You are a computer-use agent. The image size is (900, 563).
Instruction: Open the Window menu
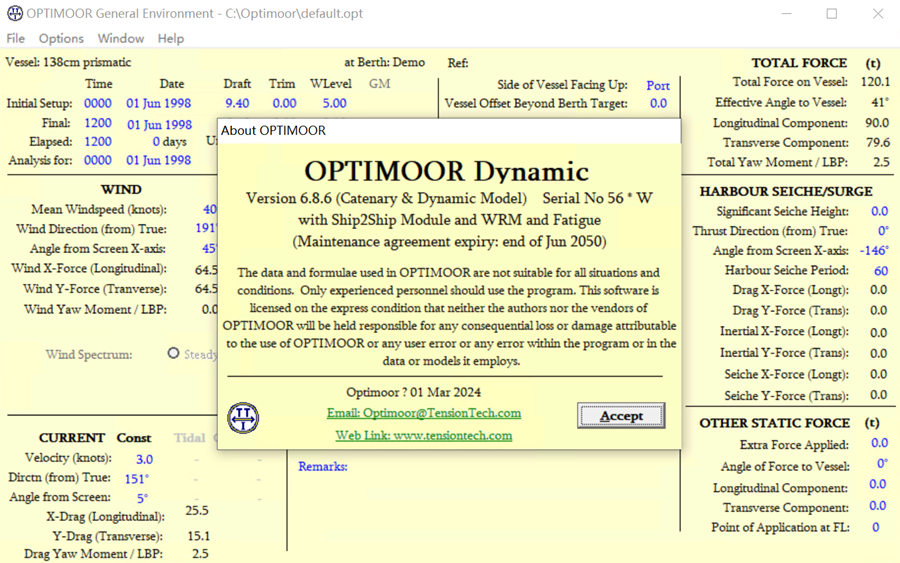coord(121,38)
